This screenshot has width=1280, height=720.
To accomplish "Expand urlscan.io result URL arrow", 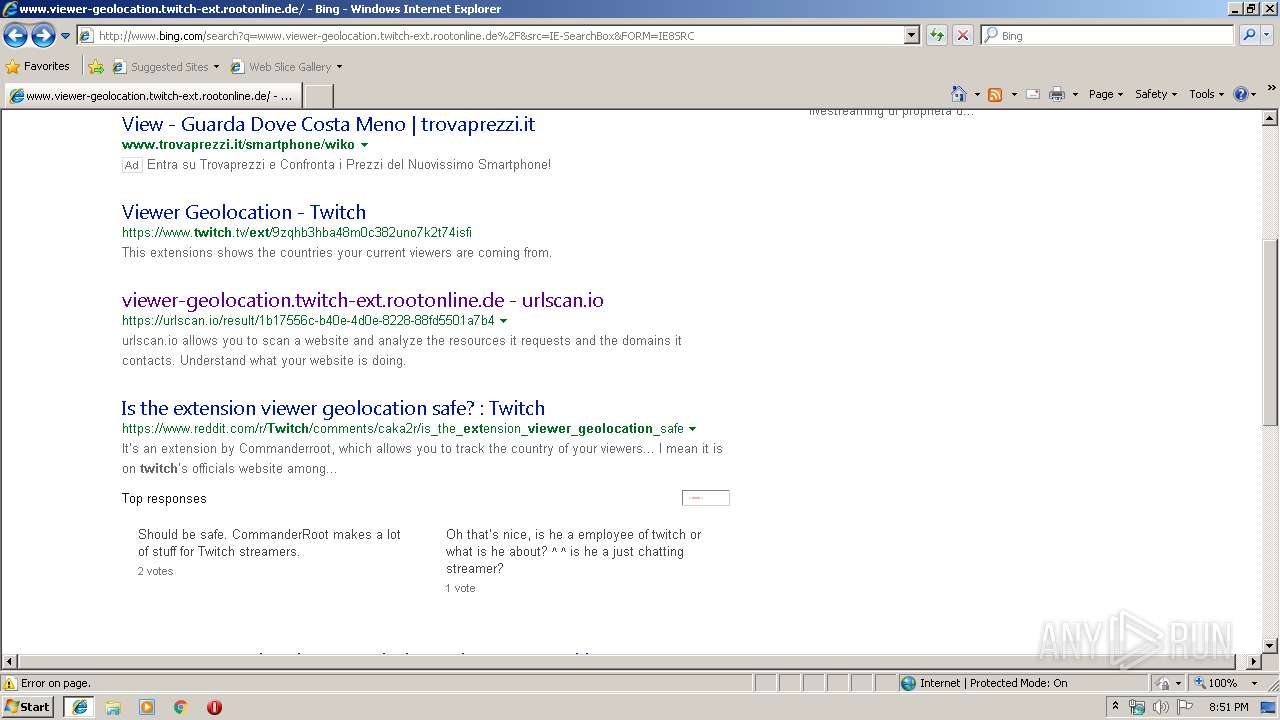I will pyautogui.click(x=503, y=321).
